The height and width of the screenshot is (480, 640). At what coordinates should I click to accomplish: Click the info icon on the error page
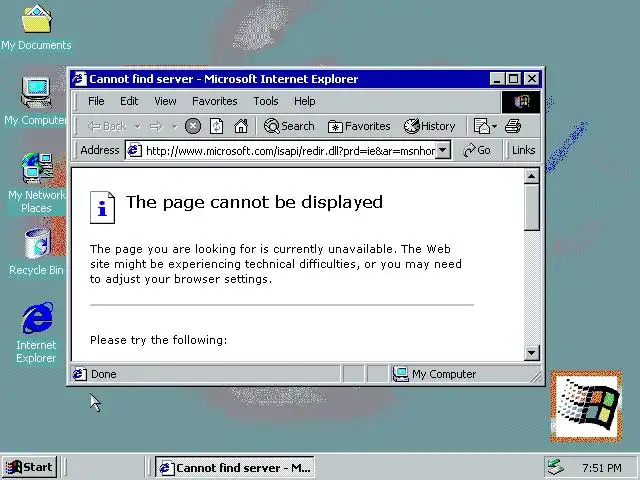tap(102, 207)
